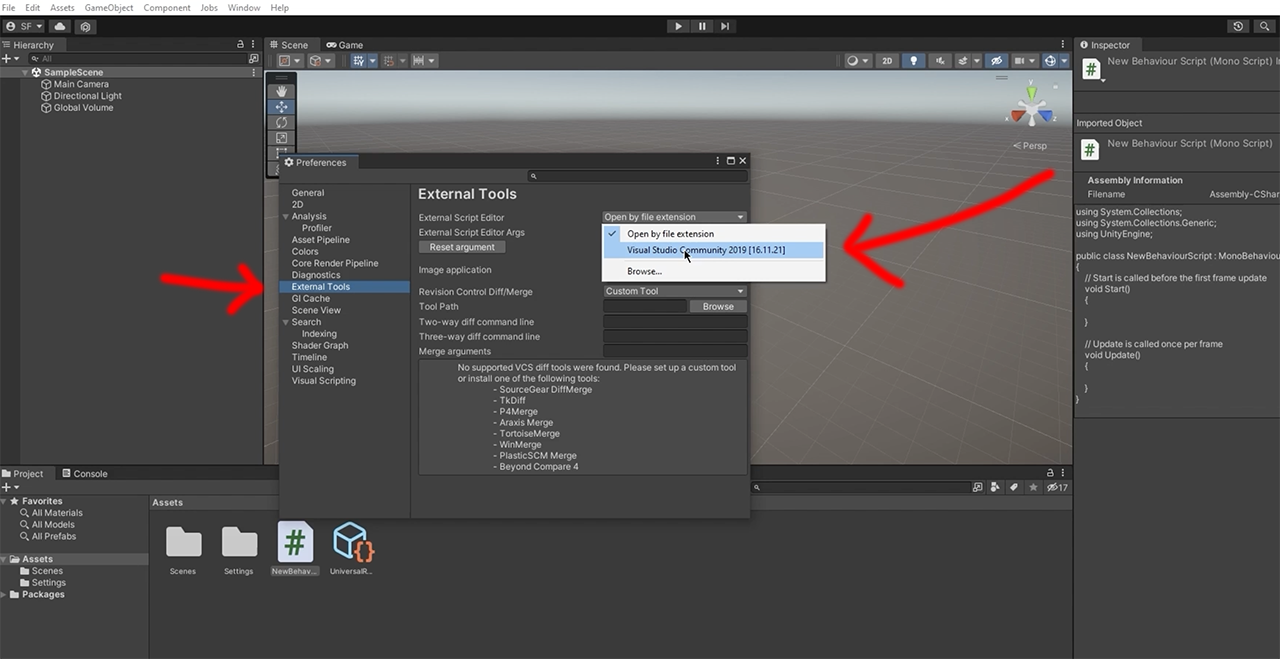Toggle 2D view mode in Scene
The image size is (1280, 659).
click(886, 61)
